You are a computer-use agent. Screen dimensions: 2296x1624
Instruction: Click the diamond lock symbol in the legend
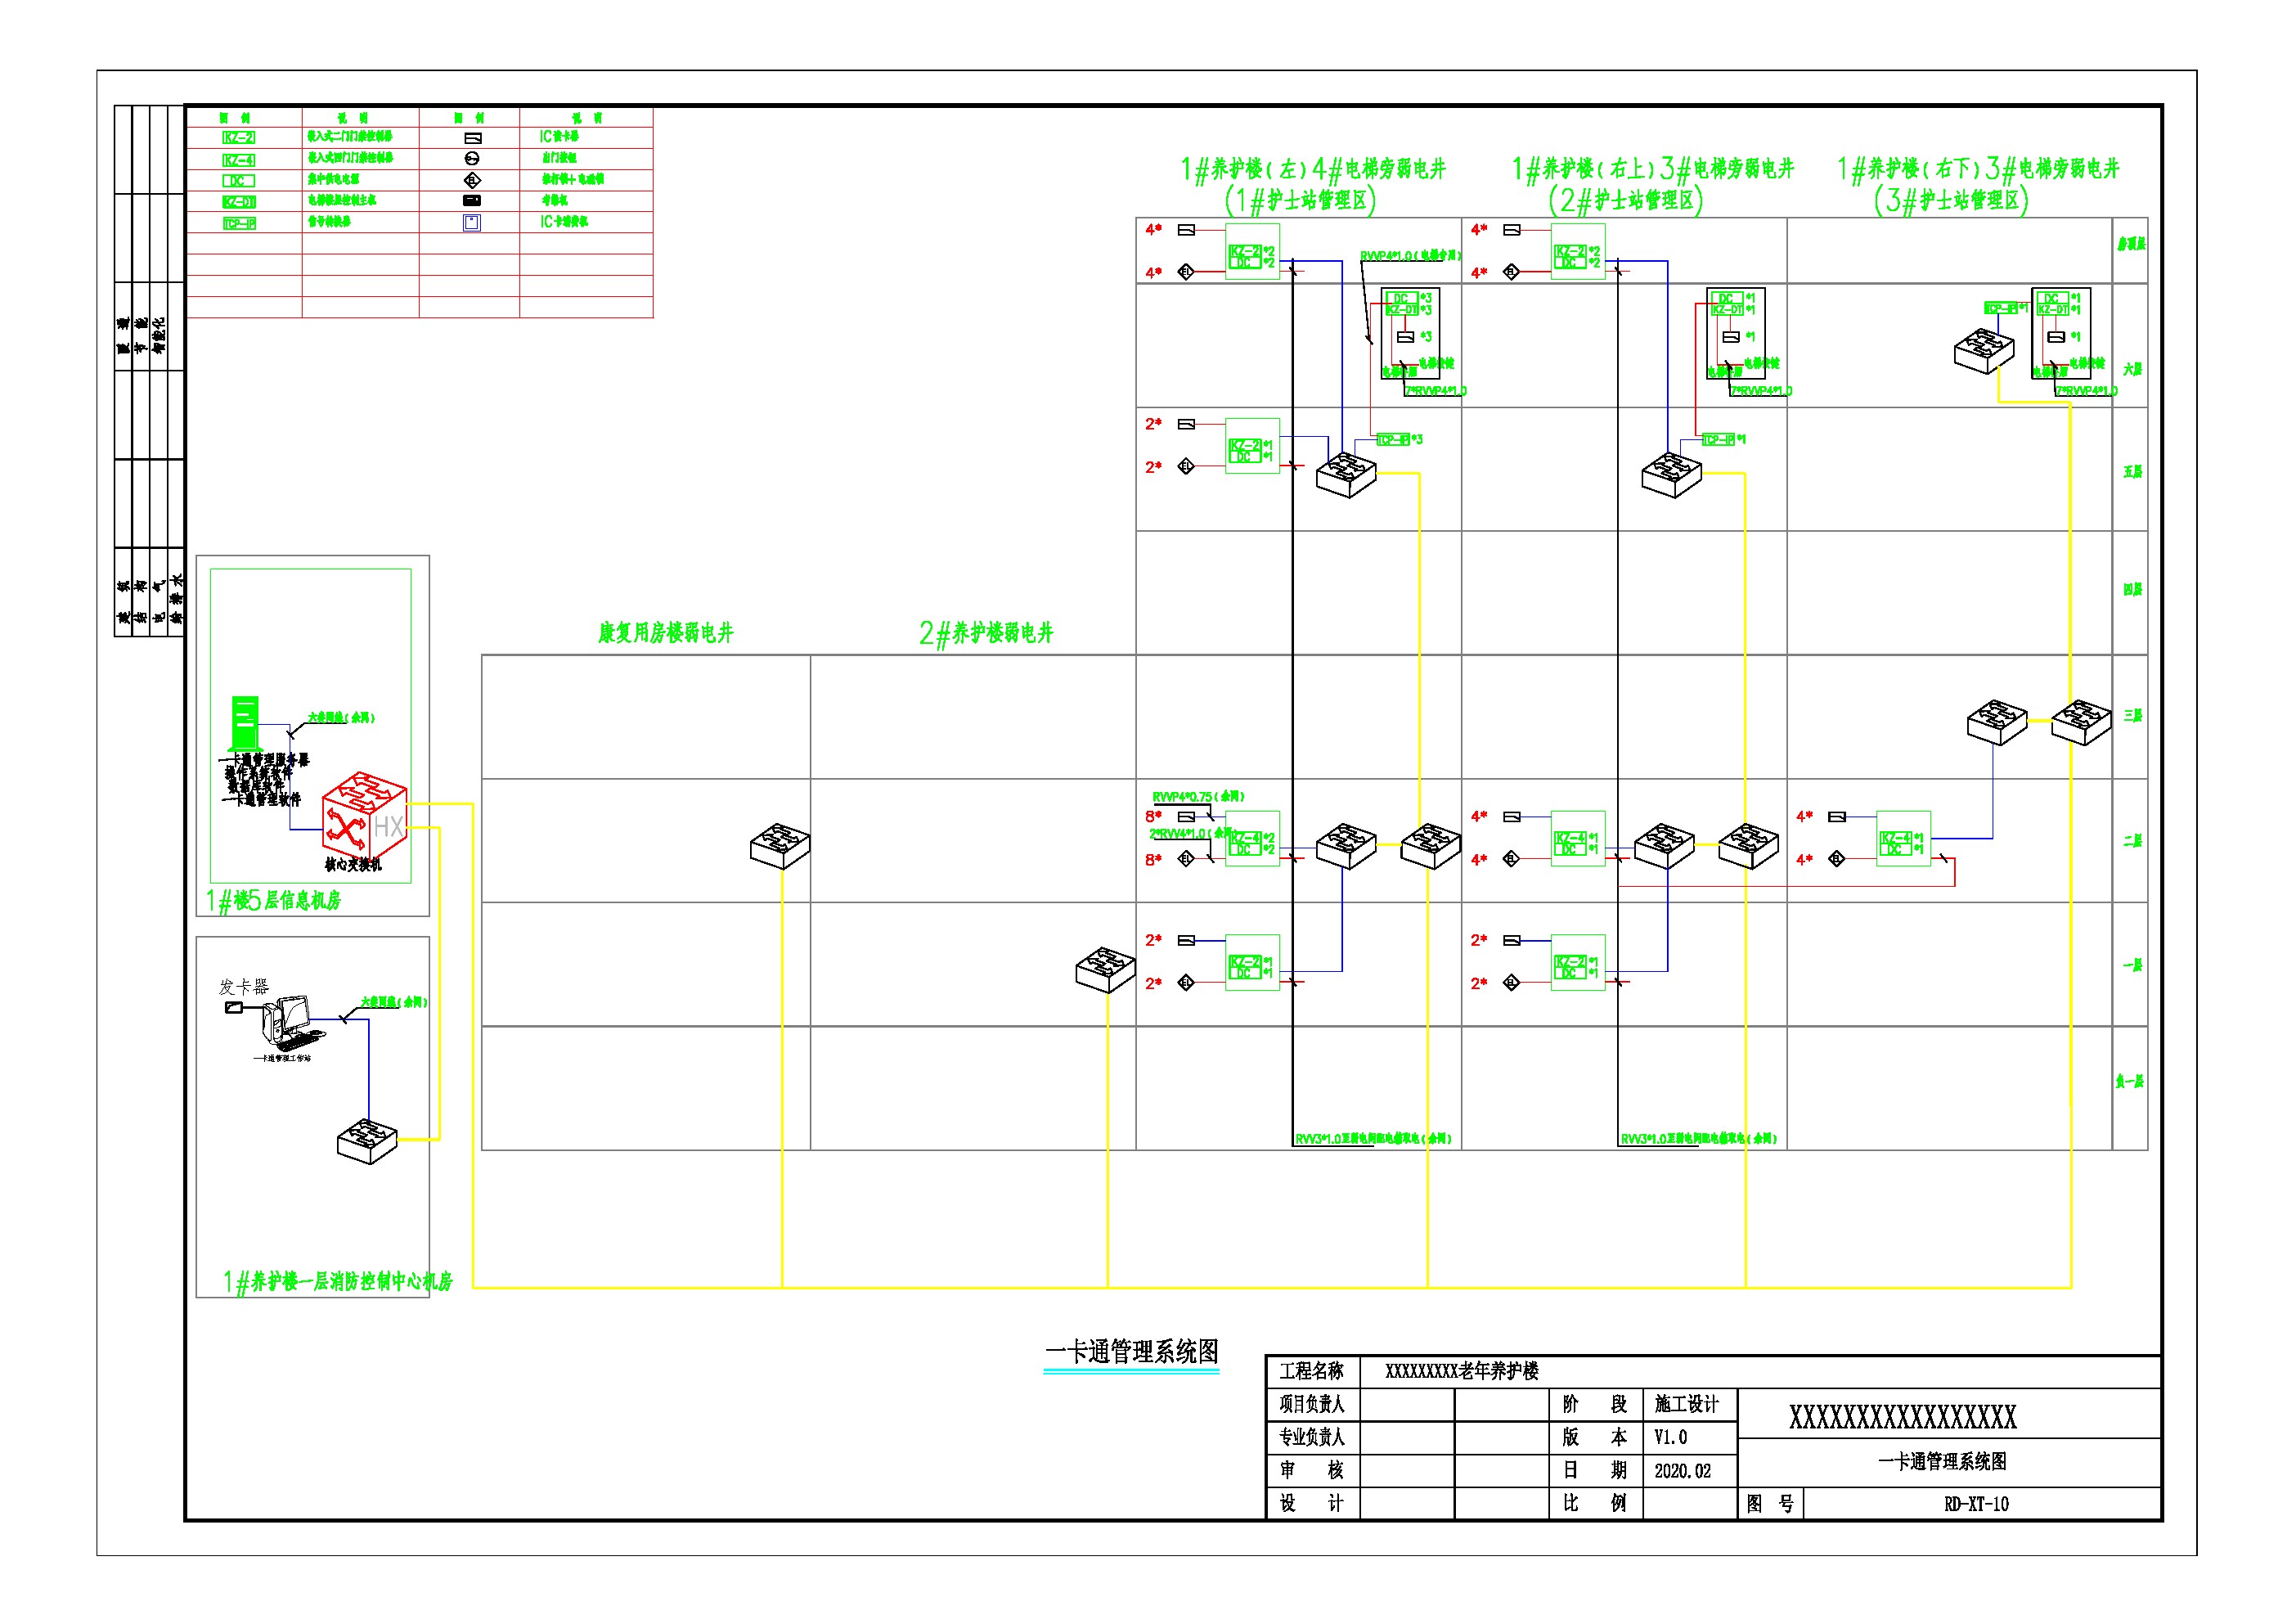473,180
